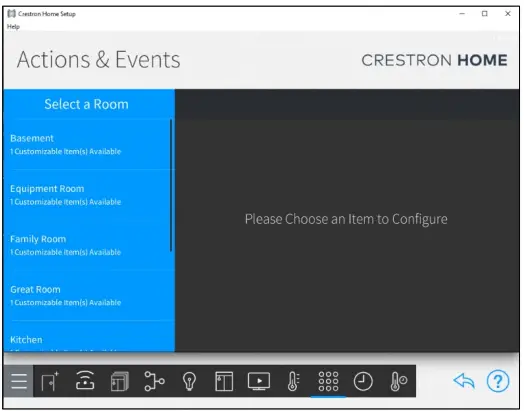Viewport: 524px width, 411px height.
Task: Select the Family Room entry
Action: click(x=87, y=245)
